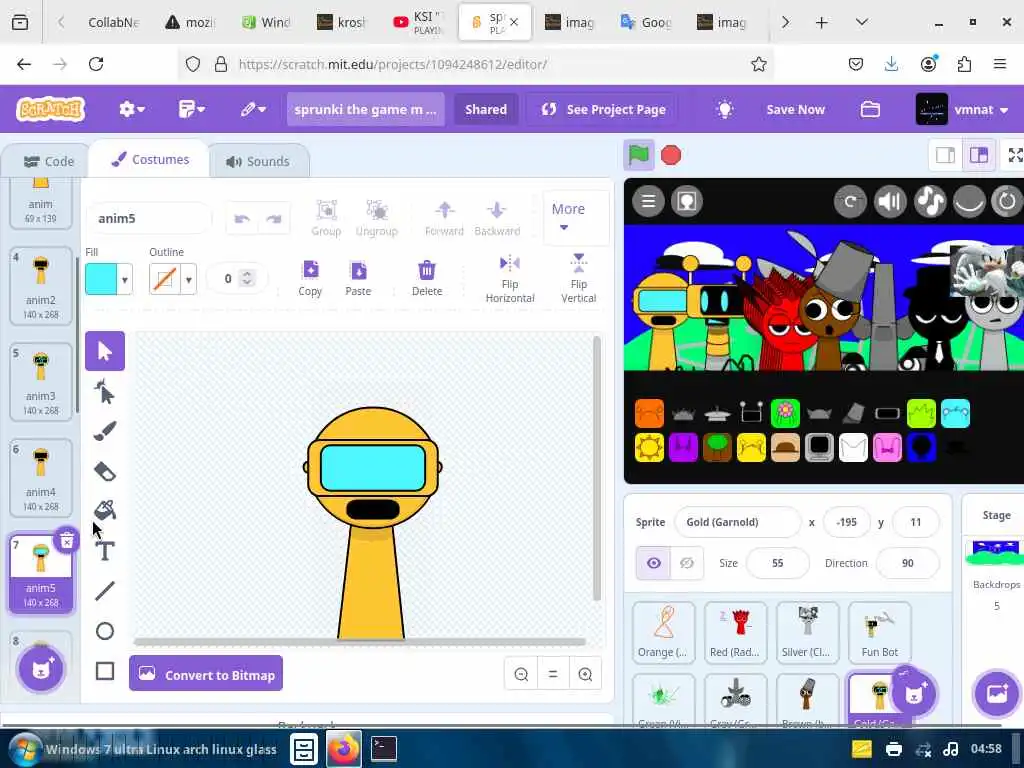Enter full screen stage mode
The image size is (1024, 768).
[1014, 155]
